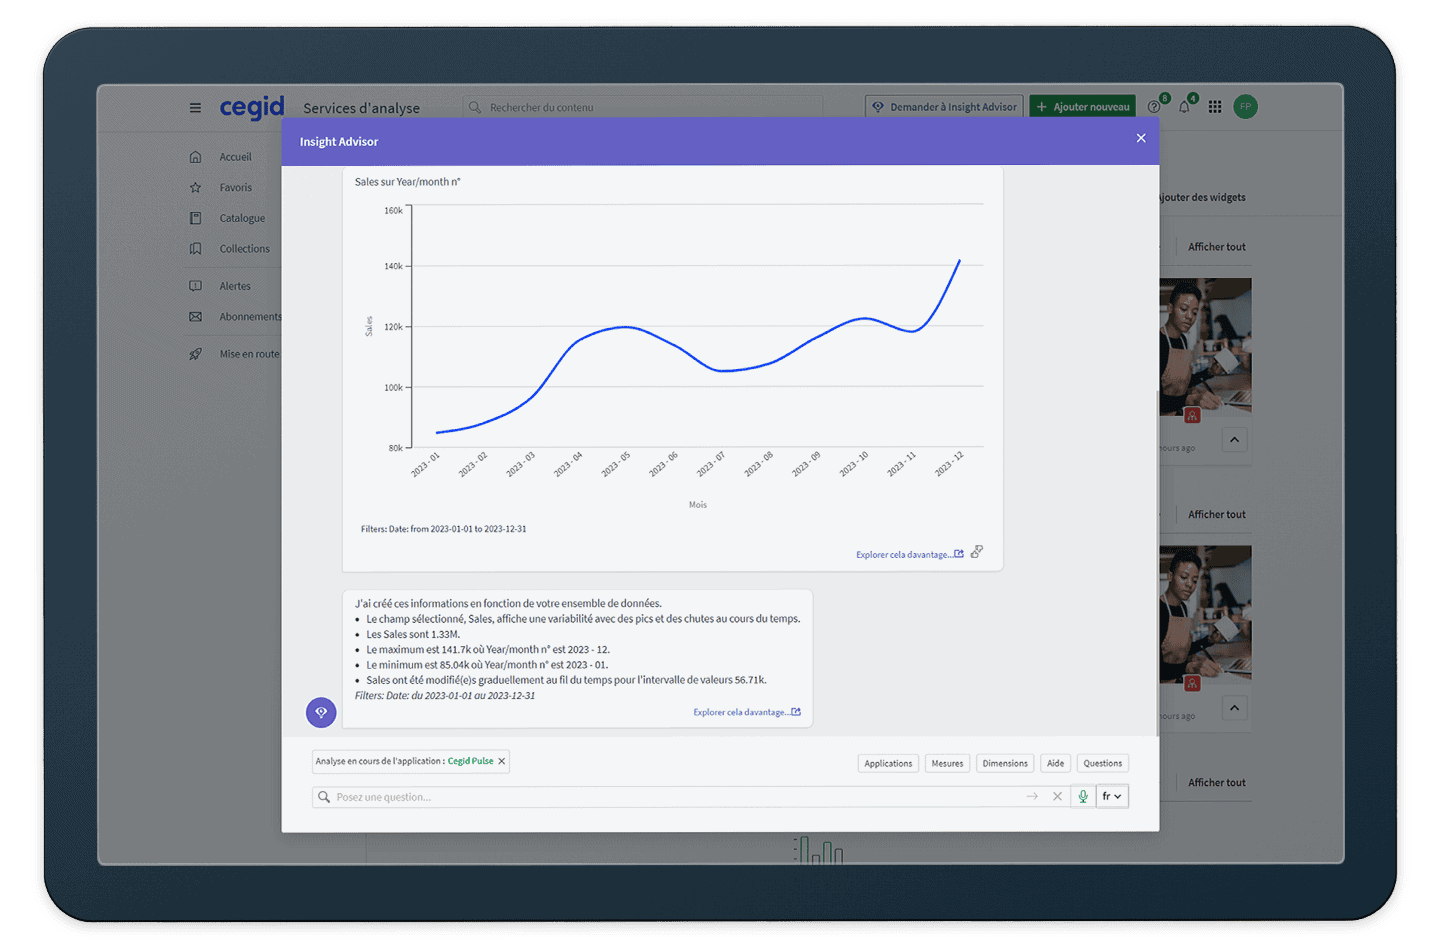1440x951 pixels.
Task: Close the Insight Advisor dialog
Action: tap(1141, 138)
